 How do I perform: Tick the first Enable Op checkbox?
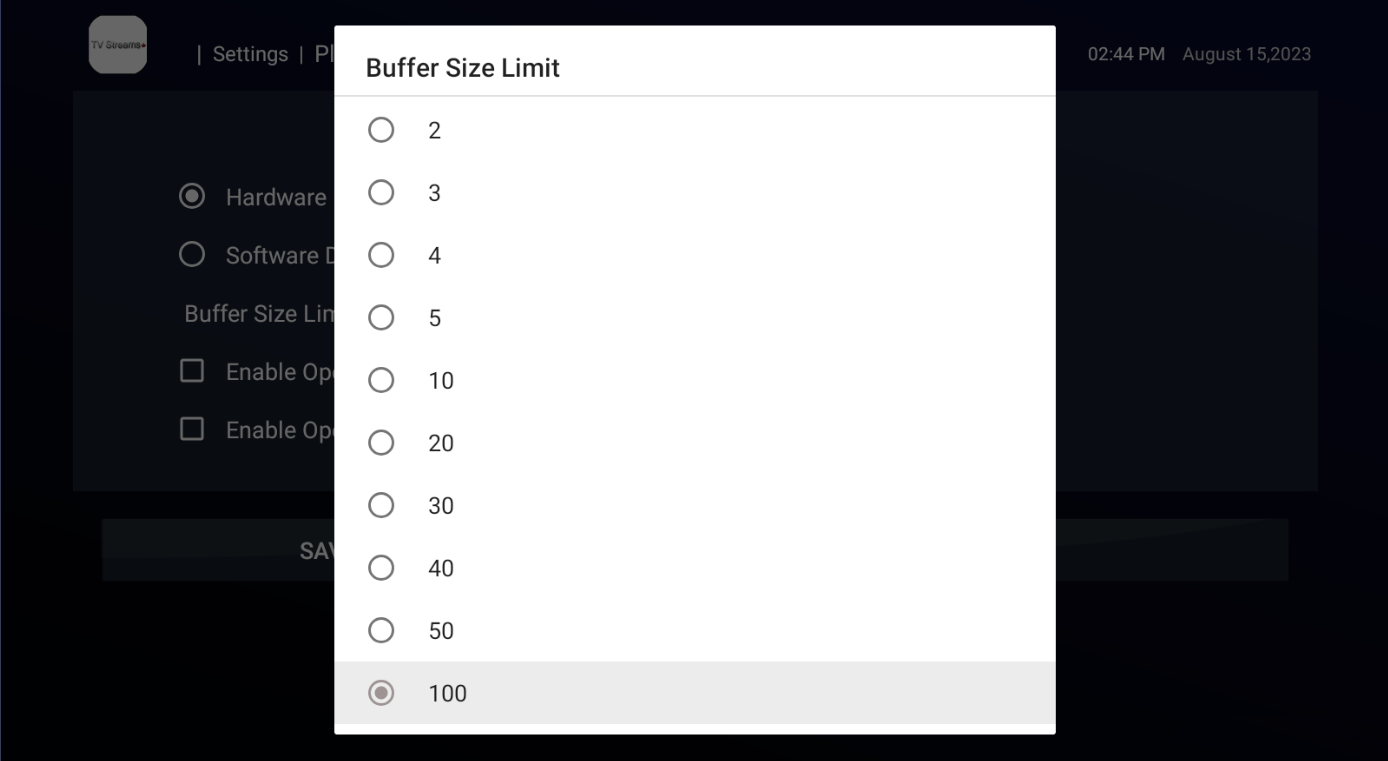tap(192, 371)
